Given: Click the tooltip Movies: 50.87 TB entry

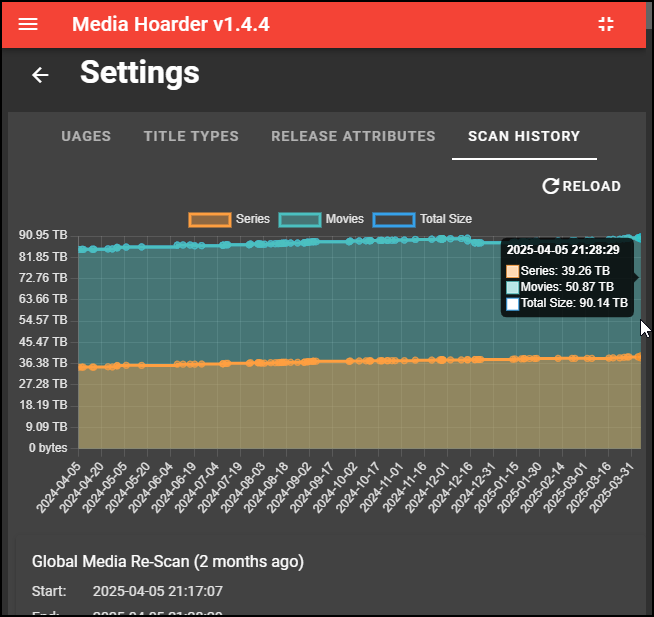Looking at the screenshot, I should pyautogui.click(x=560, y=287).
